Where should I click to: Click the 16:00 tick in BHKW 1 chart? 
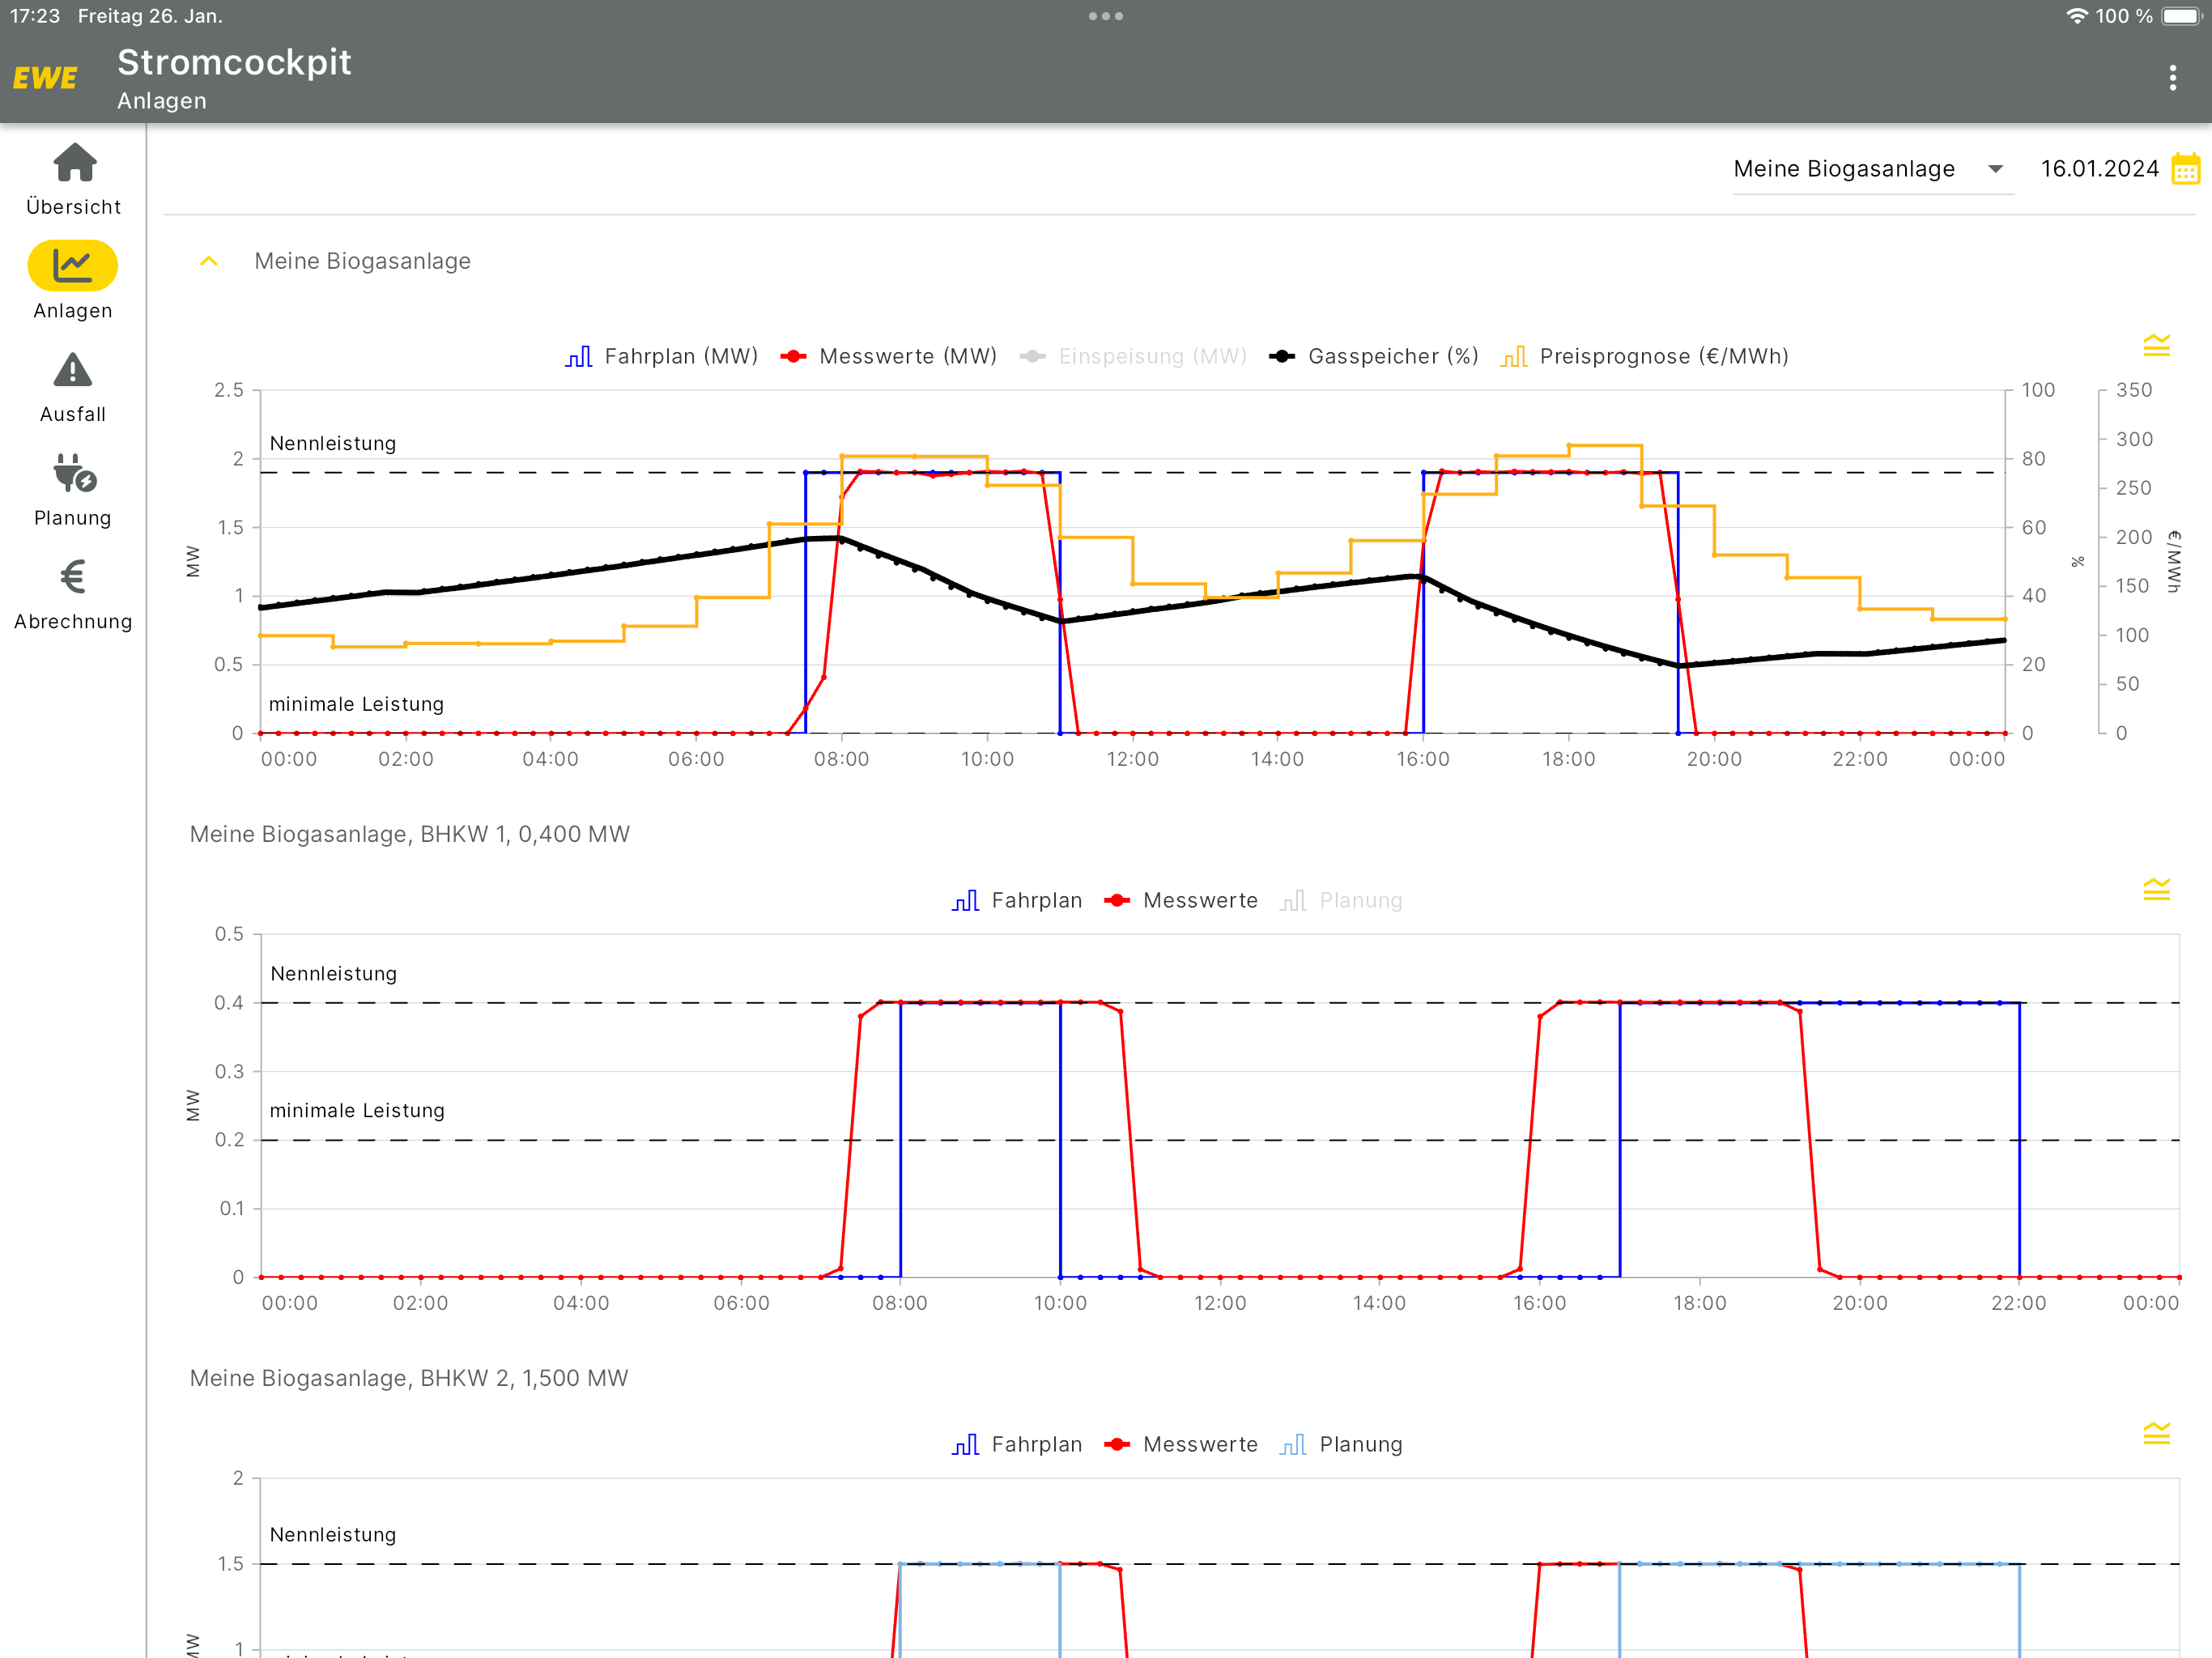(1539, 1304)
